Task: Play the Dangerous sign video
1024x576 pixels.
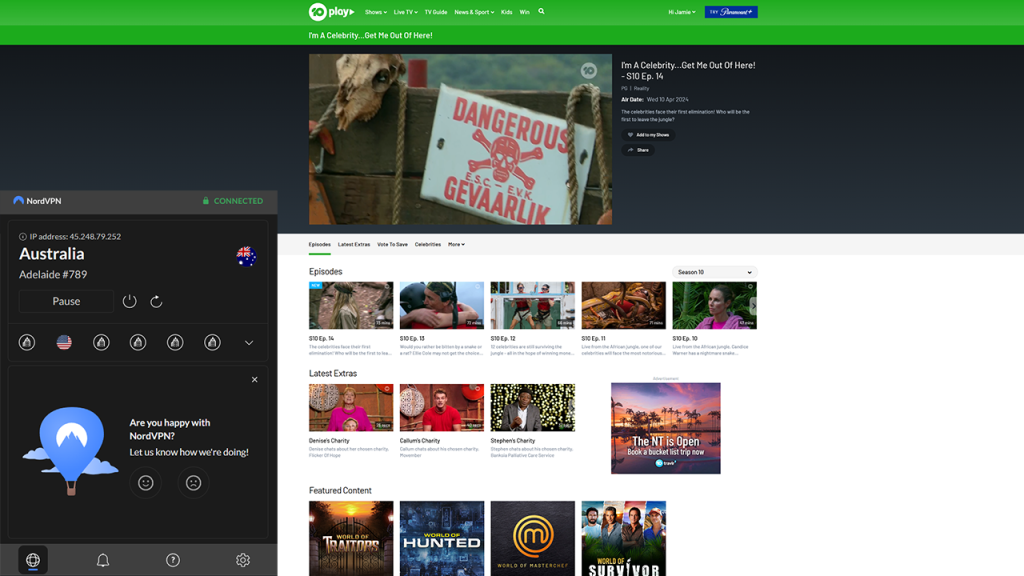Action: point(460,139)
